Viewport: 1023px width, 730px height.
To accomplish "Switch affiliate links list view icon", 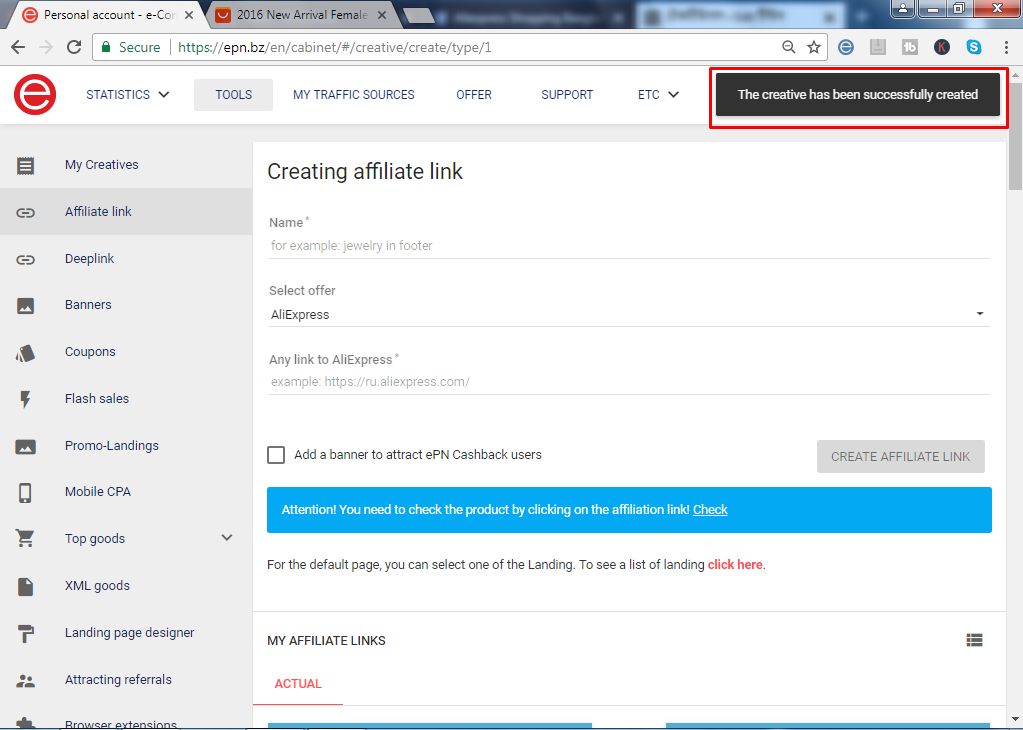I will [974, 640].
